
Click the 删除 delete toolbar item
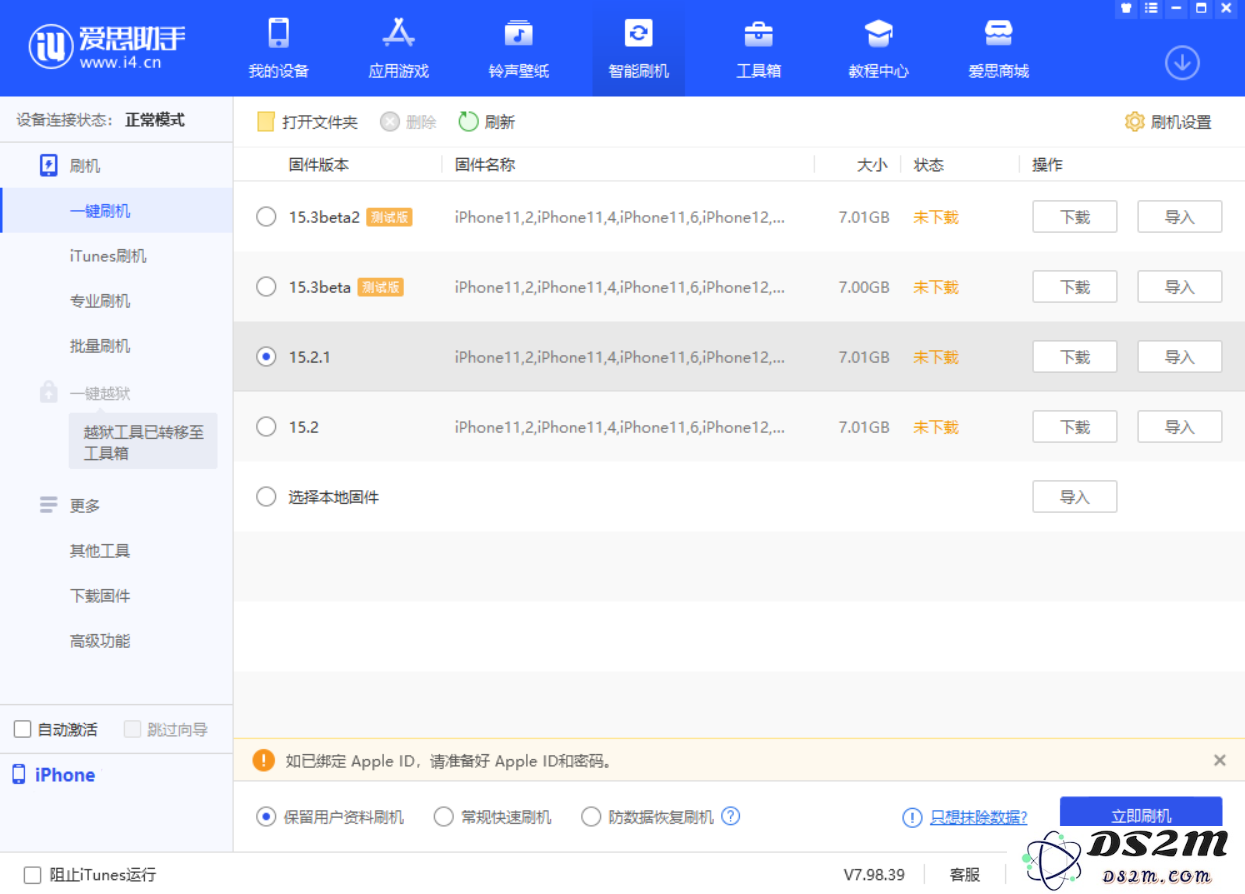pos(408,122)
